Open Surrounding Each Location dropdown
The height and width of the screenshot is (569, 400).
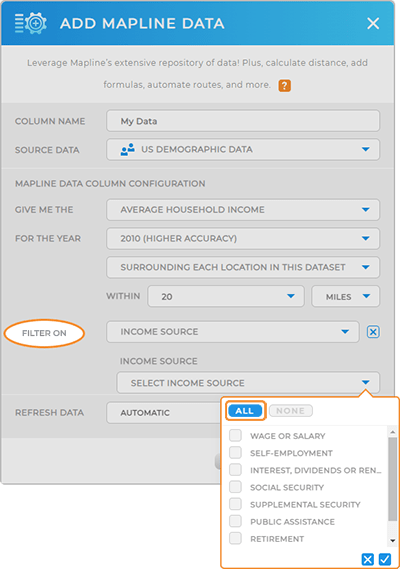pyautogui.click(x=243, y=267)
